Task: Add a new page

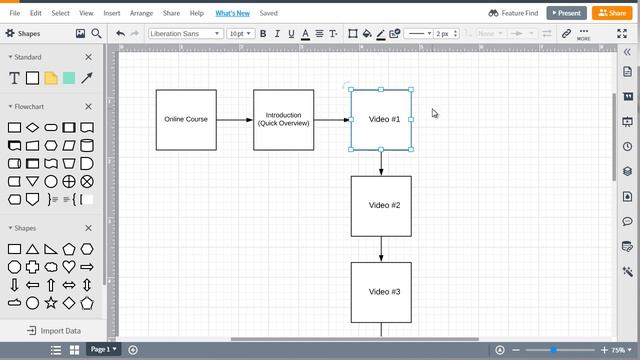Action: [x=133, y=350]
